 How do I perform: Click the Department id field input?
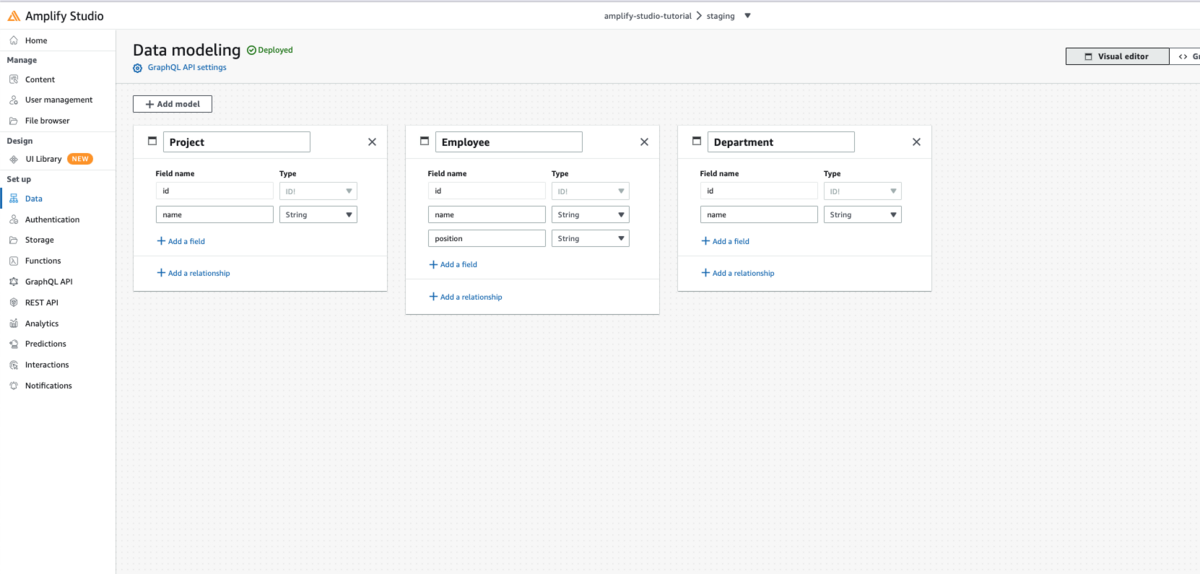pos(759,191)
